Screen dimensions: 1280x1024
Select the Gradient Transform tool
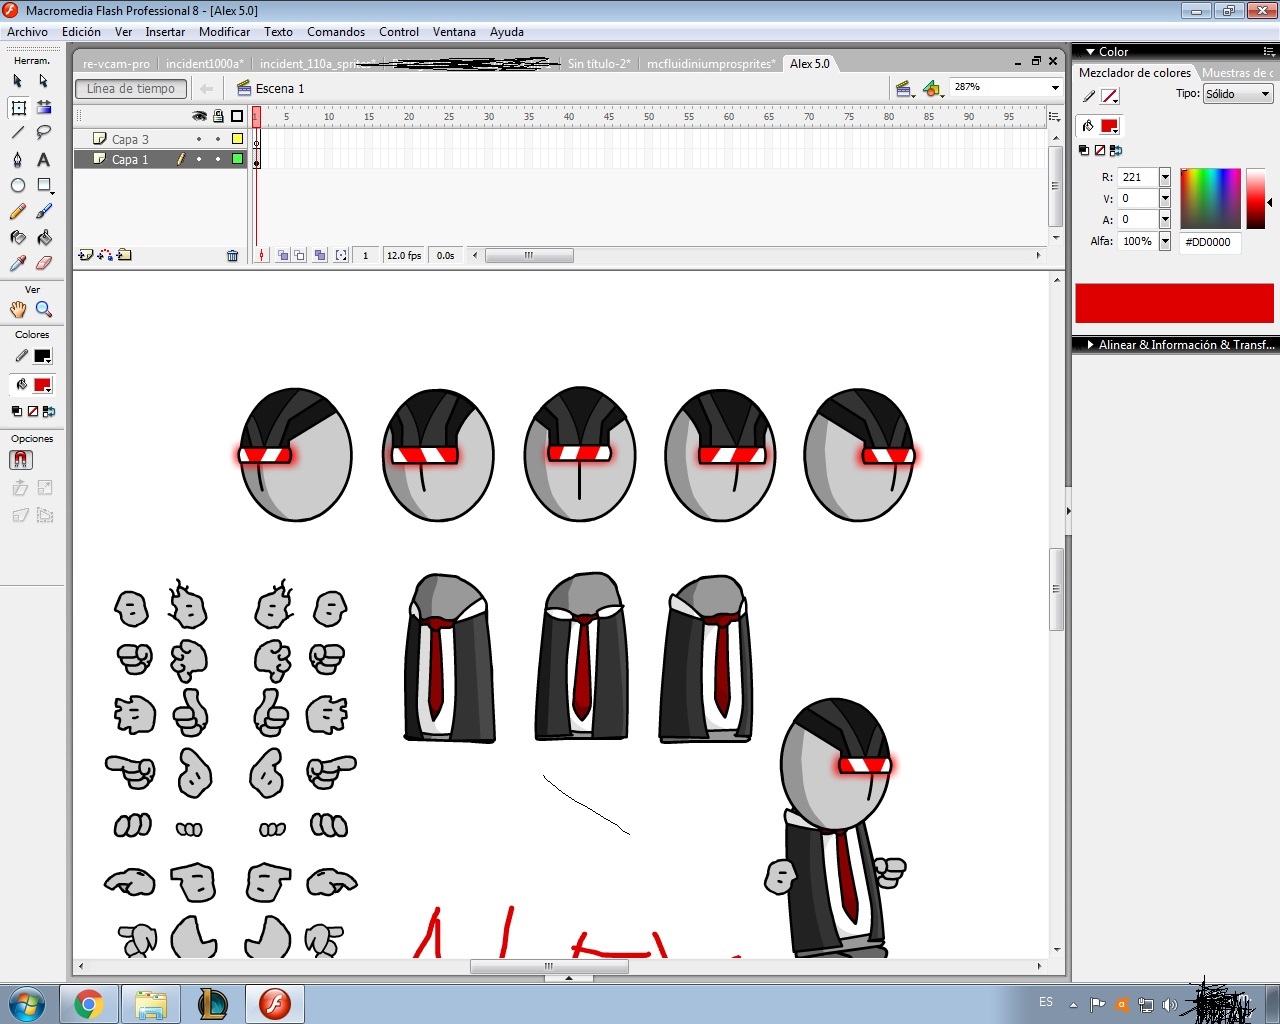[44, 107]
